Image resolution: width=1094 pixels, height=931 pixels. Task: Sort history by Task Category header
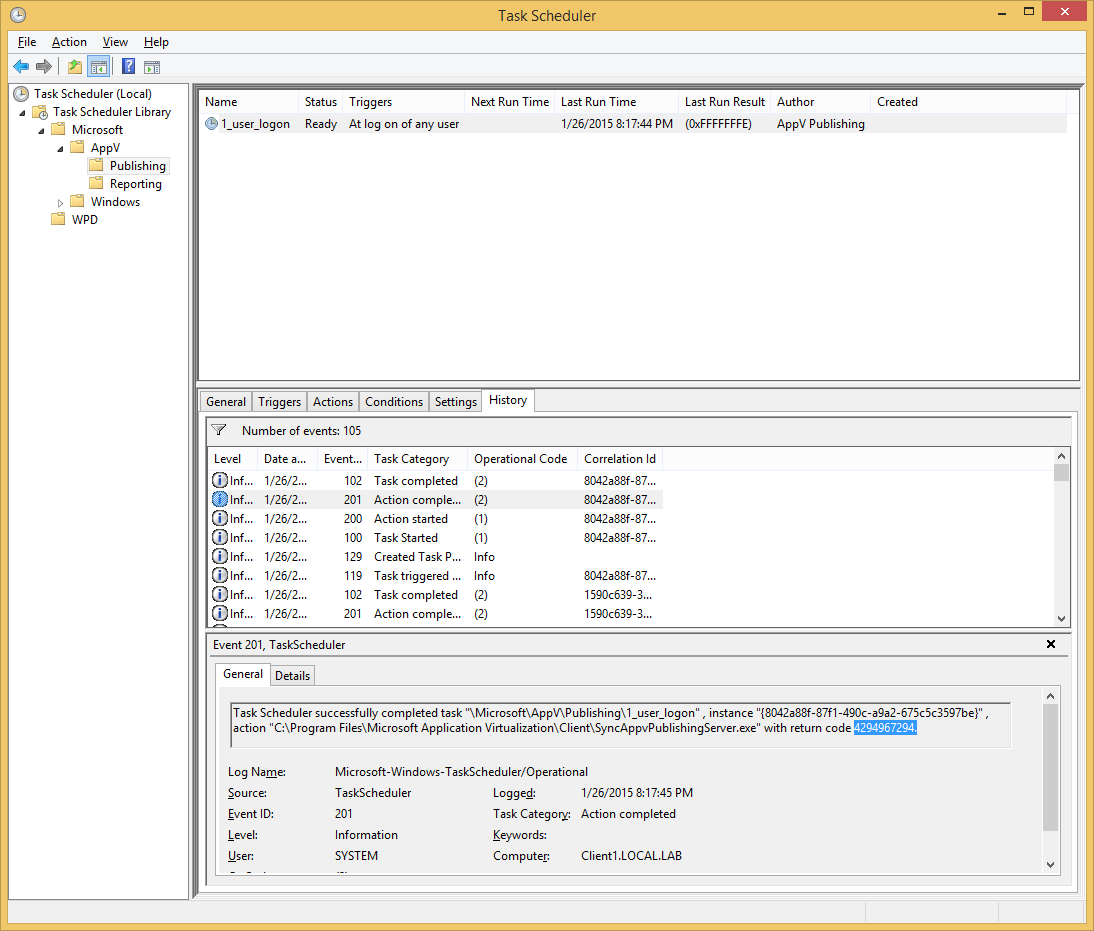(418, 459)
